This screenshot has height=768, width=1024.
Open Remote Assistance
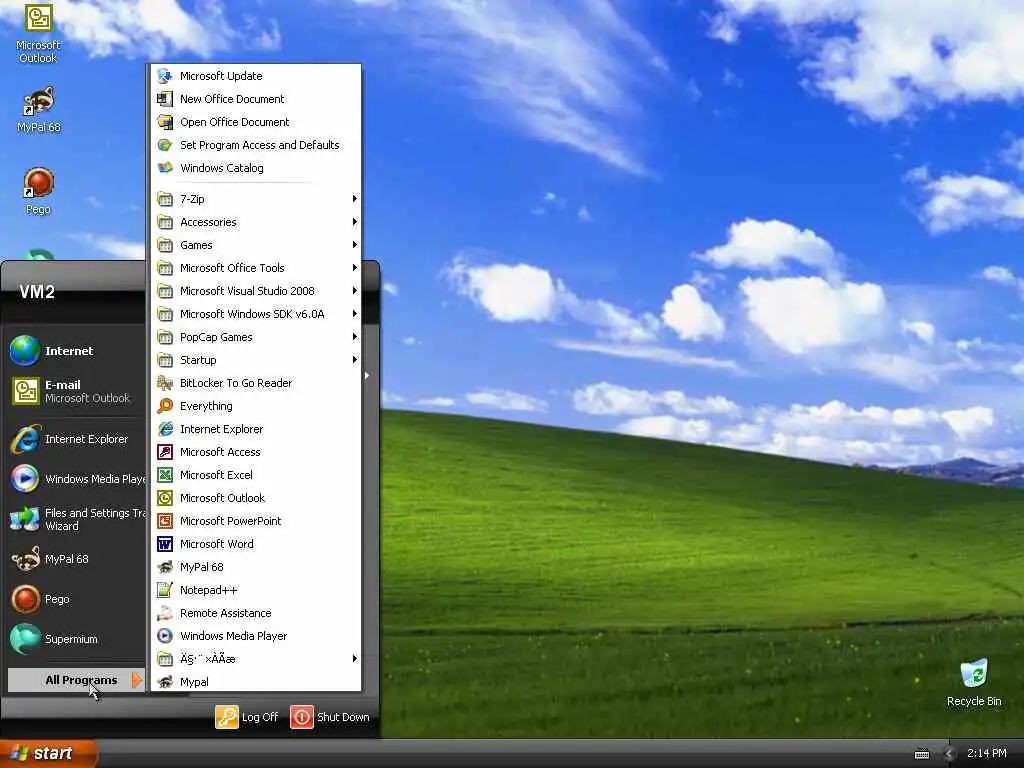point(256,613)
